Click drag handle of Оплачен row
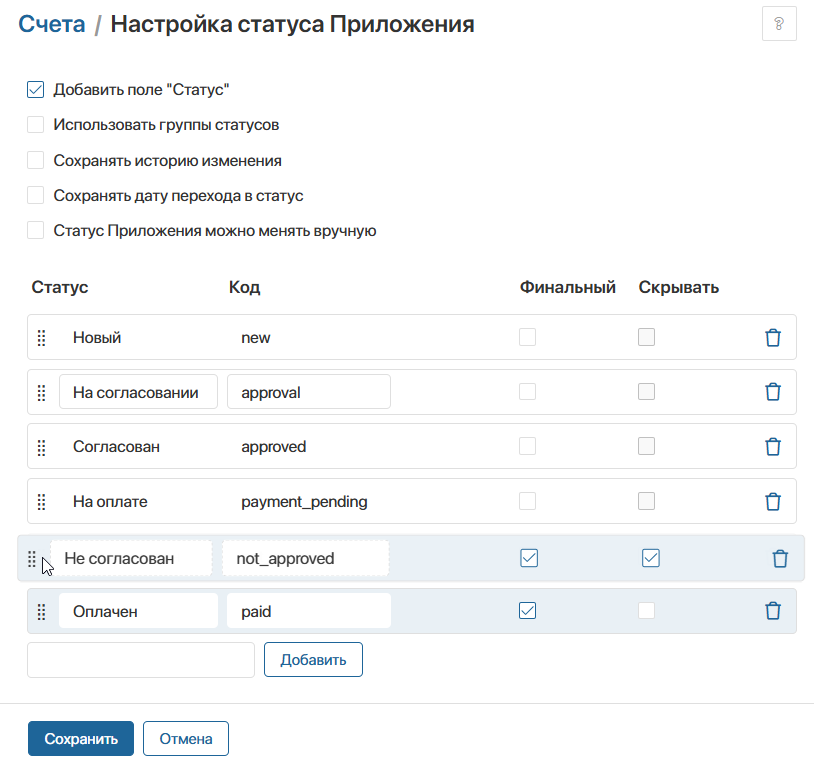This screenshot has width=814, height=762. click(x=42, y=612)
